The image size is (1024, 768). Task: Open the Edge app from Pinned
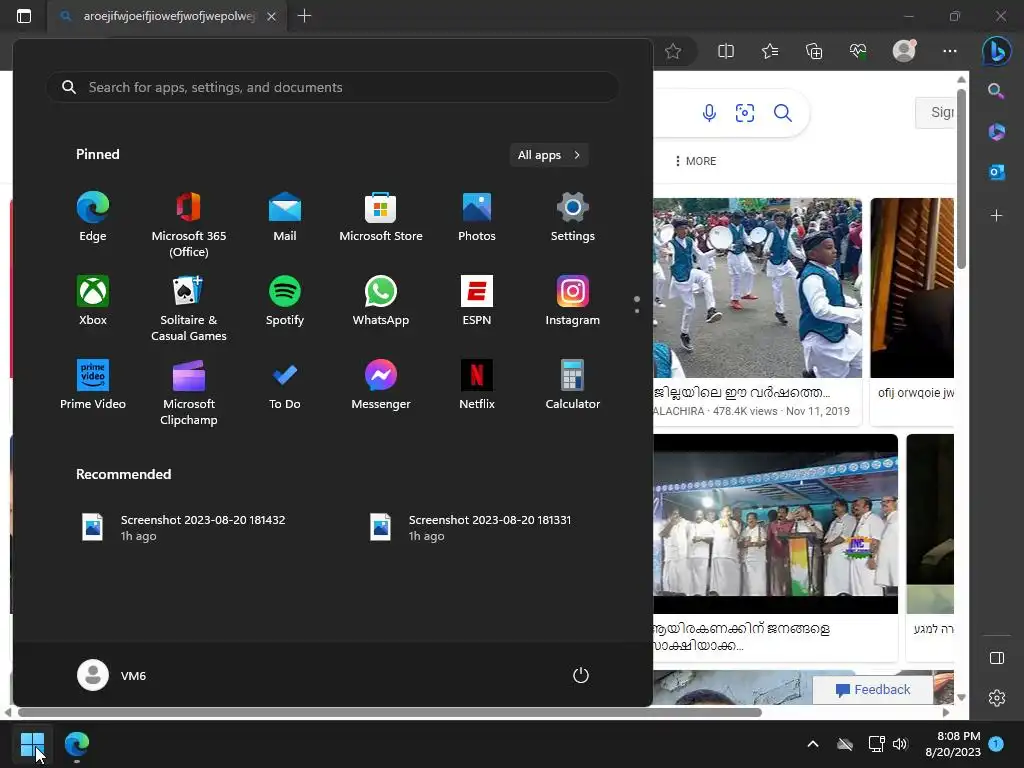pyautogui.click(x=93, y=217)
